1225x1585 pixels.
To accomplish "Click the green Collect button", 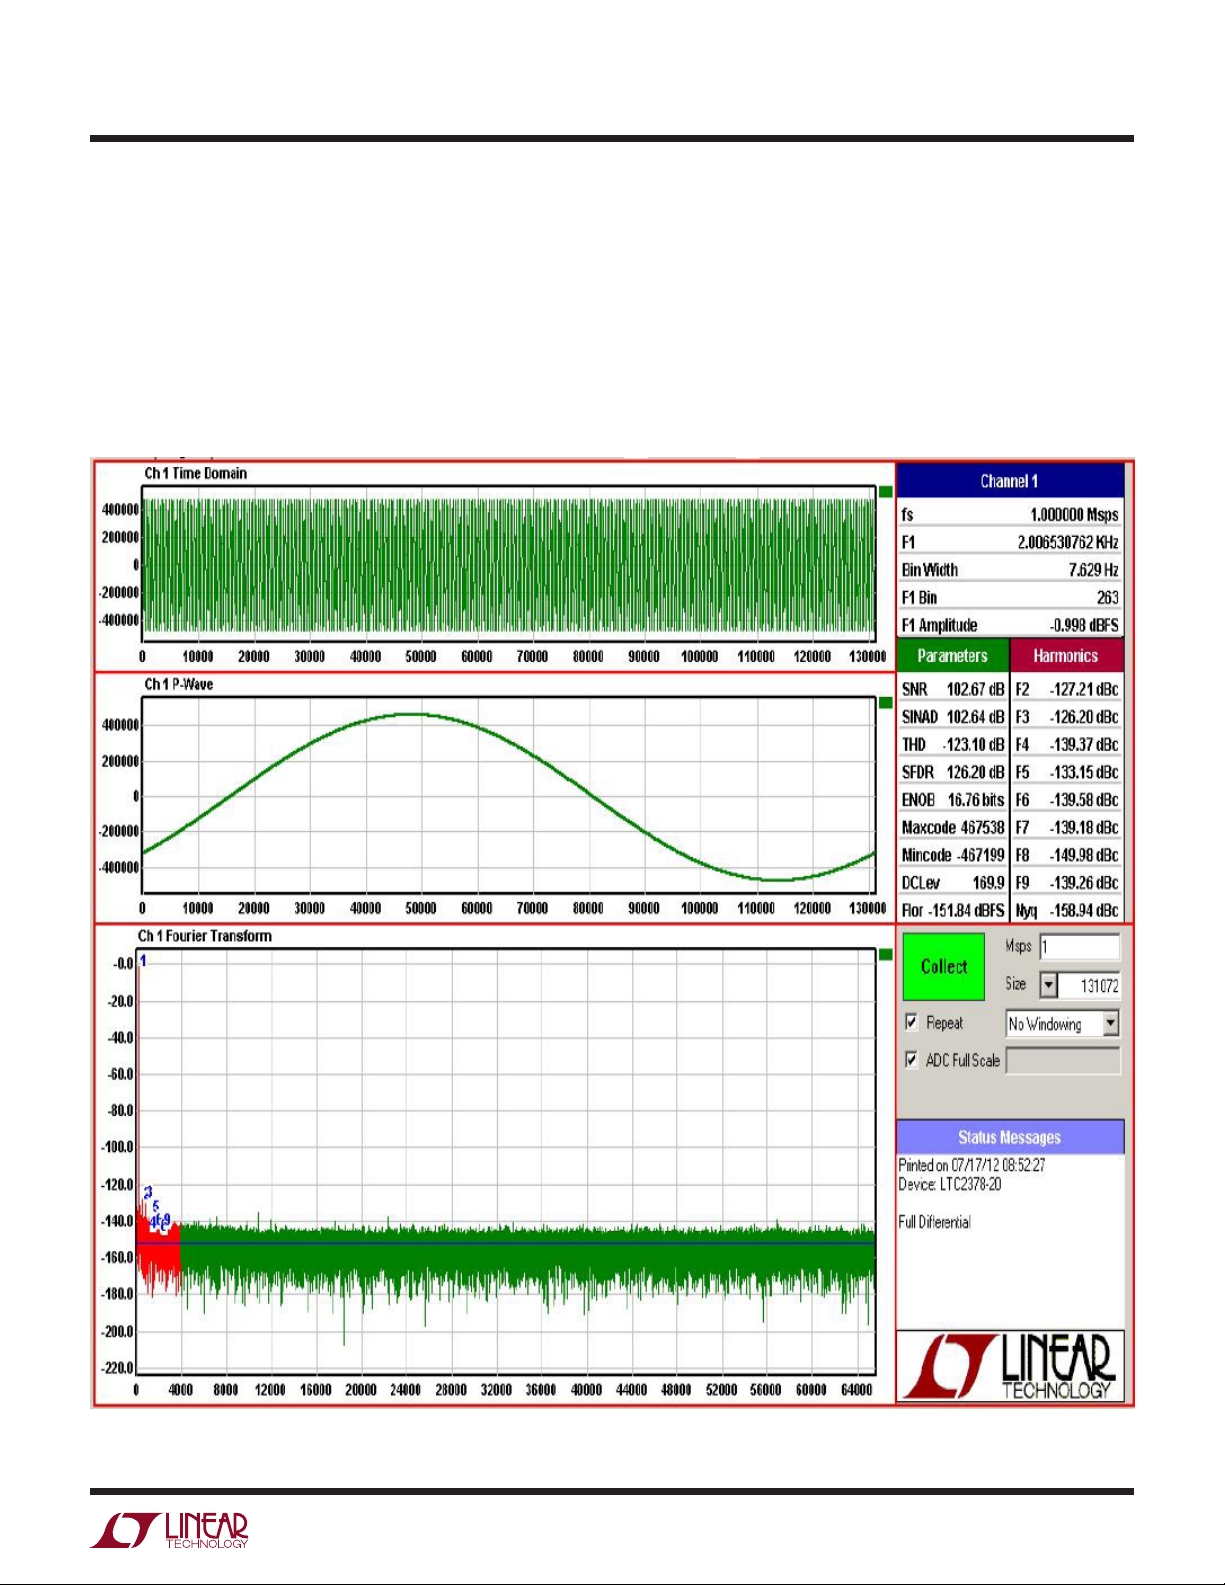I will (x=943, y=966).
